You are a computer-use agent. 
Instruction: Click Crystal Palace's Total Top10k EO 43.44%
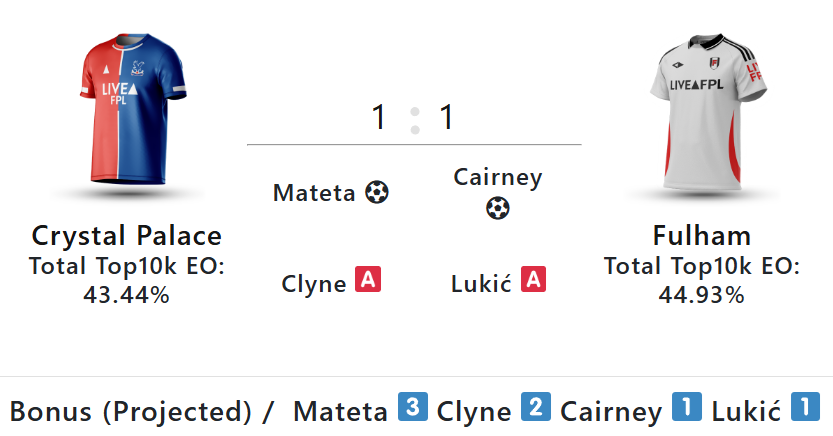[126, 281]
